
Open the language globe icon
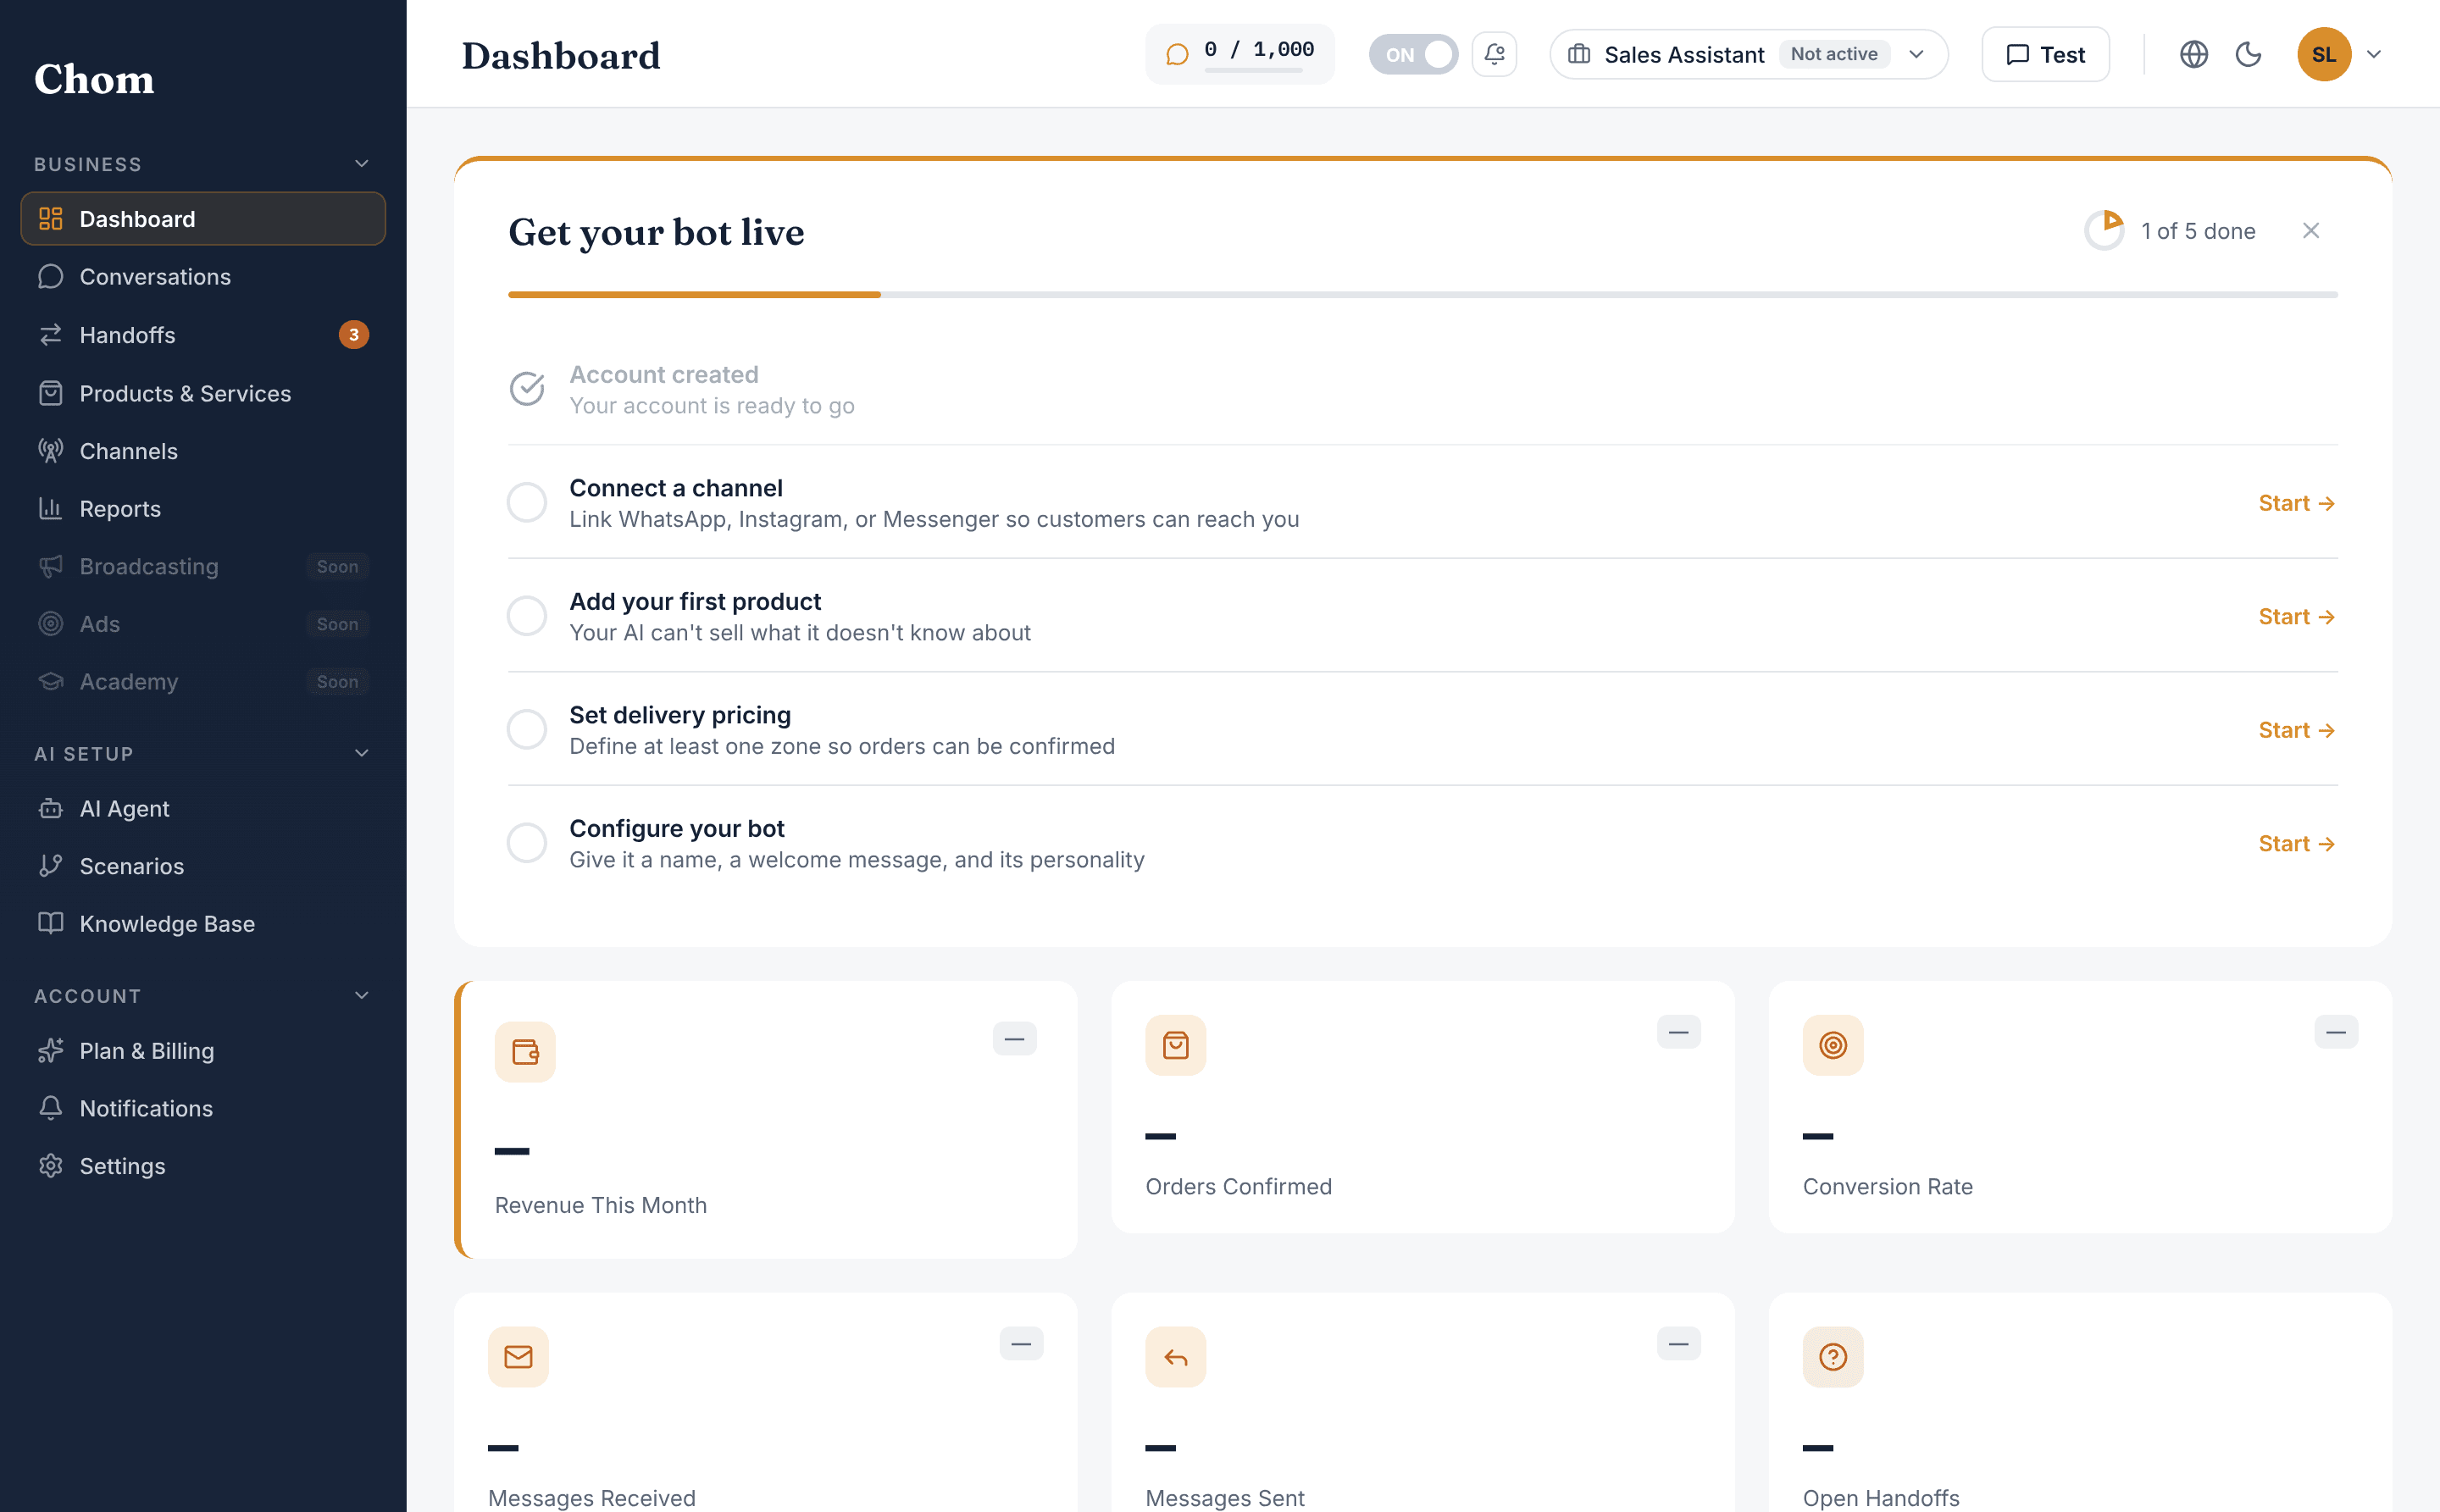coord(2193,54)
